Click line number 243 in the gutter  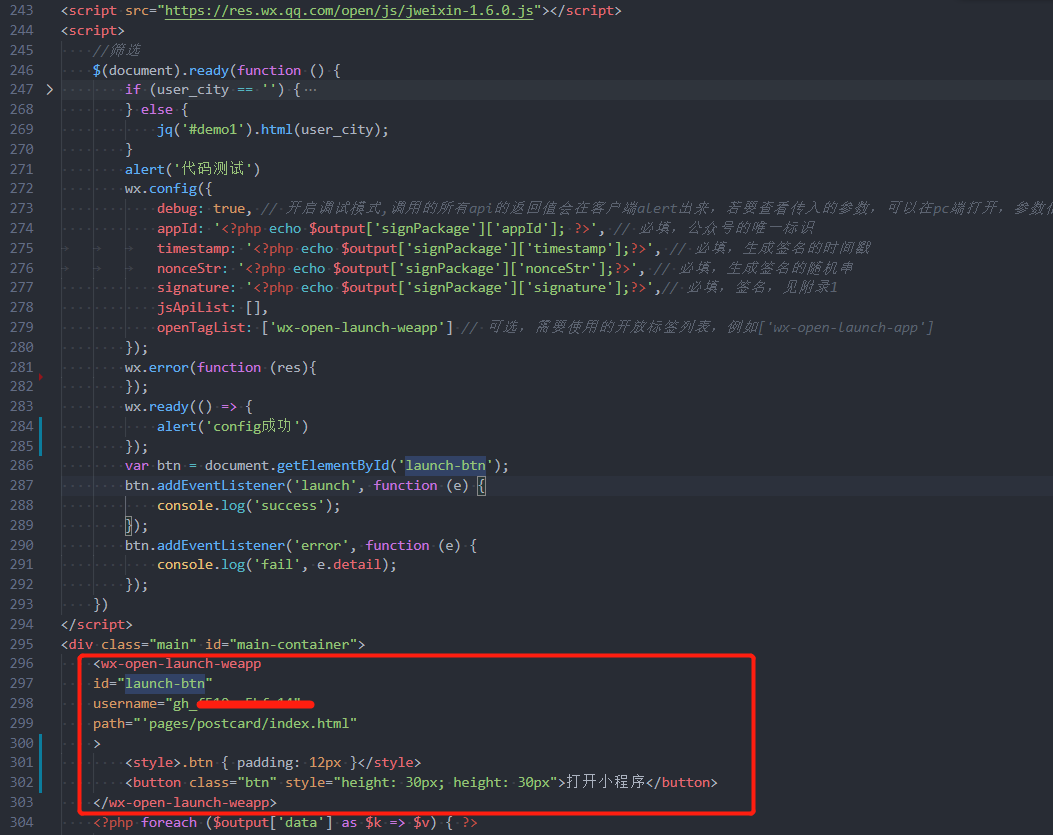coord(21,11)
